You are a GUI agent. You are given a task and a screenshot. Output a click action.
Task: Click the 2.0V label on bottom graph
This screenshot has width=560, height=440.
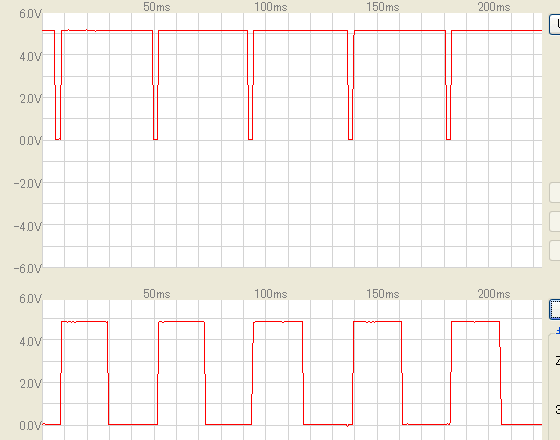coord(31,384)
